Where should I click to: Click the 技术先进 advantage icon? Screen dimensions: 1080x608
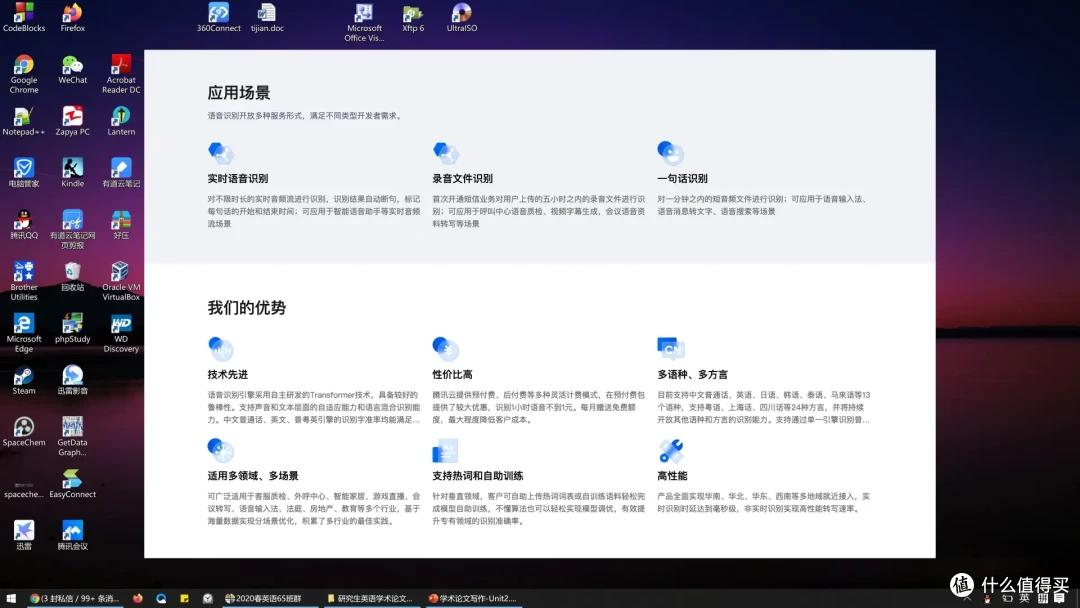click(x=220, y=348)
